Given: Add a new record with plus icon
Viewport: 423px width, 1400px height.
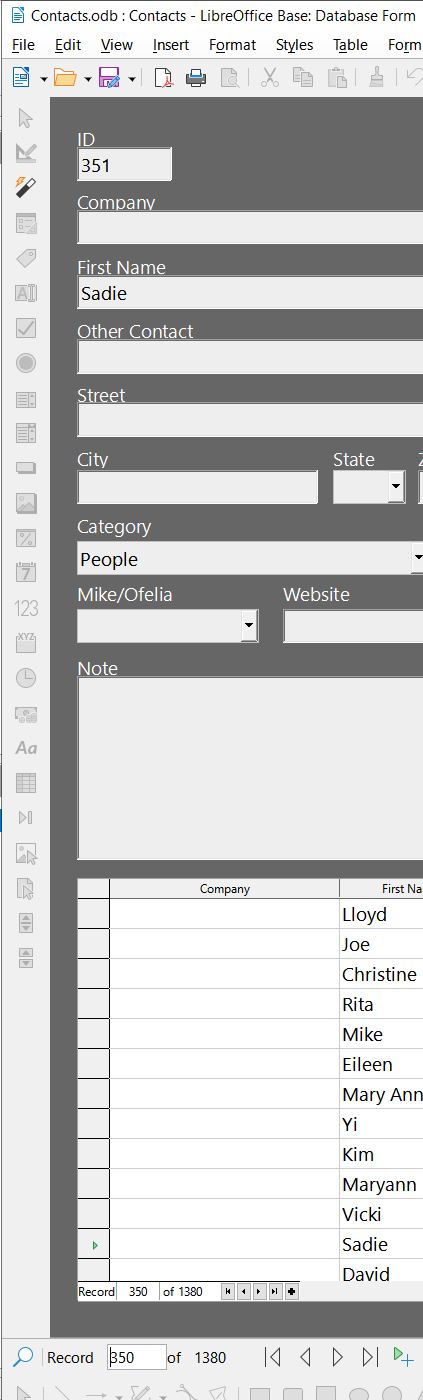Looking at the screenshot, I should [403, 1357].
